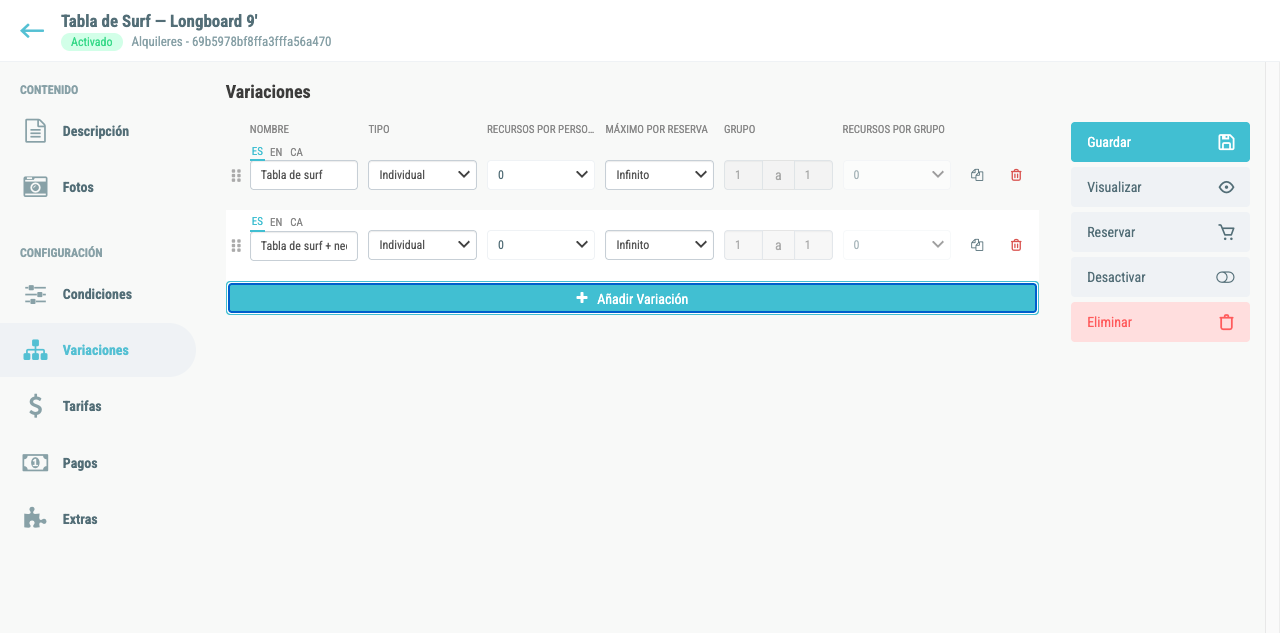Click group maximum field of Tabla de surf
Viewport: 1280px width, 633px height.
(813, 175)
